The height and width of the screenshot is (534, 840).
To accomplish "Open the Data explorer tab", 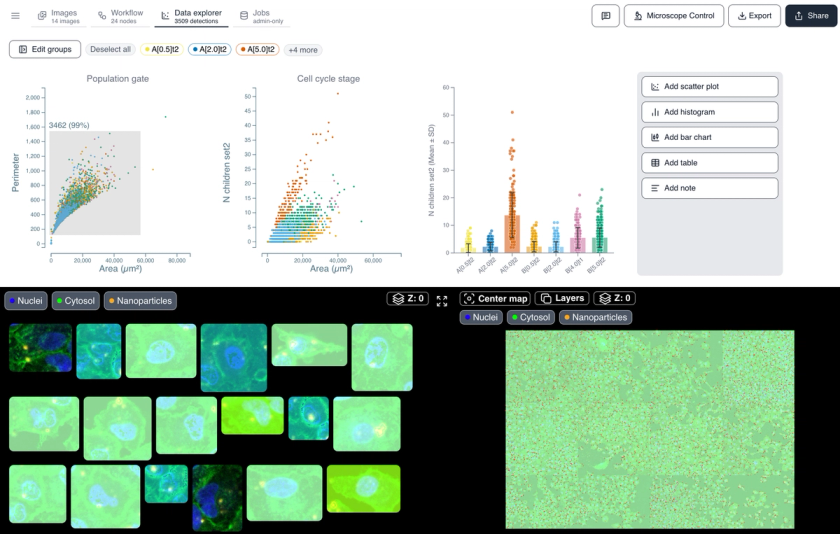I will pyautogui.click(x=192, y=17).
